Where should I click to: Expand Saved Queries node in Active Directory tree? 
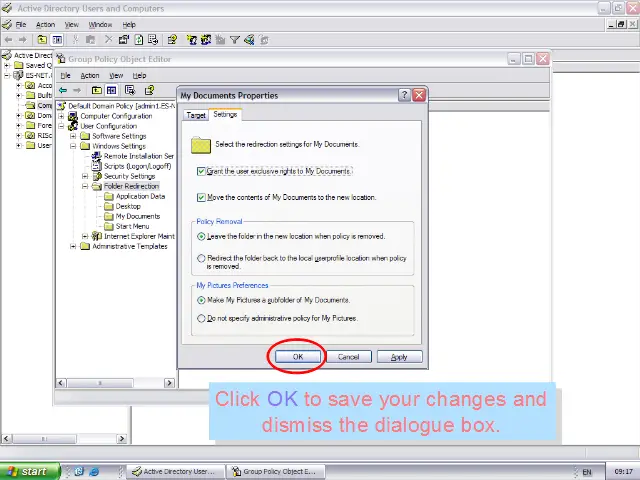pyautogui.click(x=7, y=65)
